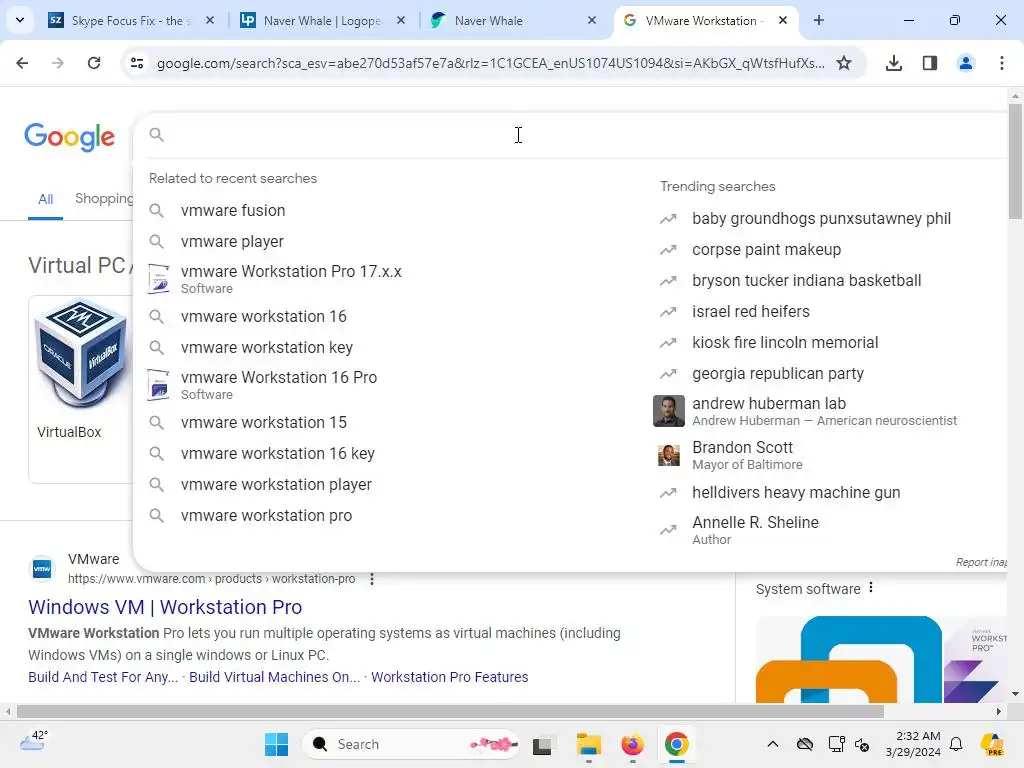Reload the current page
The width and height of the screenshot is (1024, 768).
(x=94, y=63)
